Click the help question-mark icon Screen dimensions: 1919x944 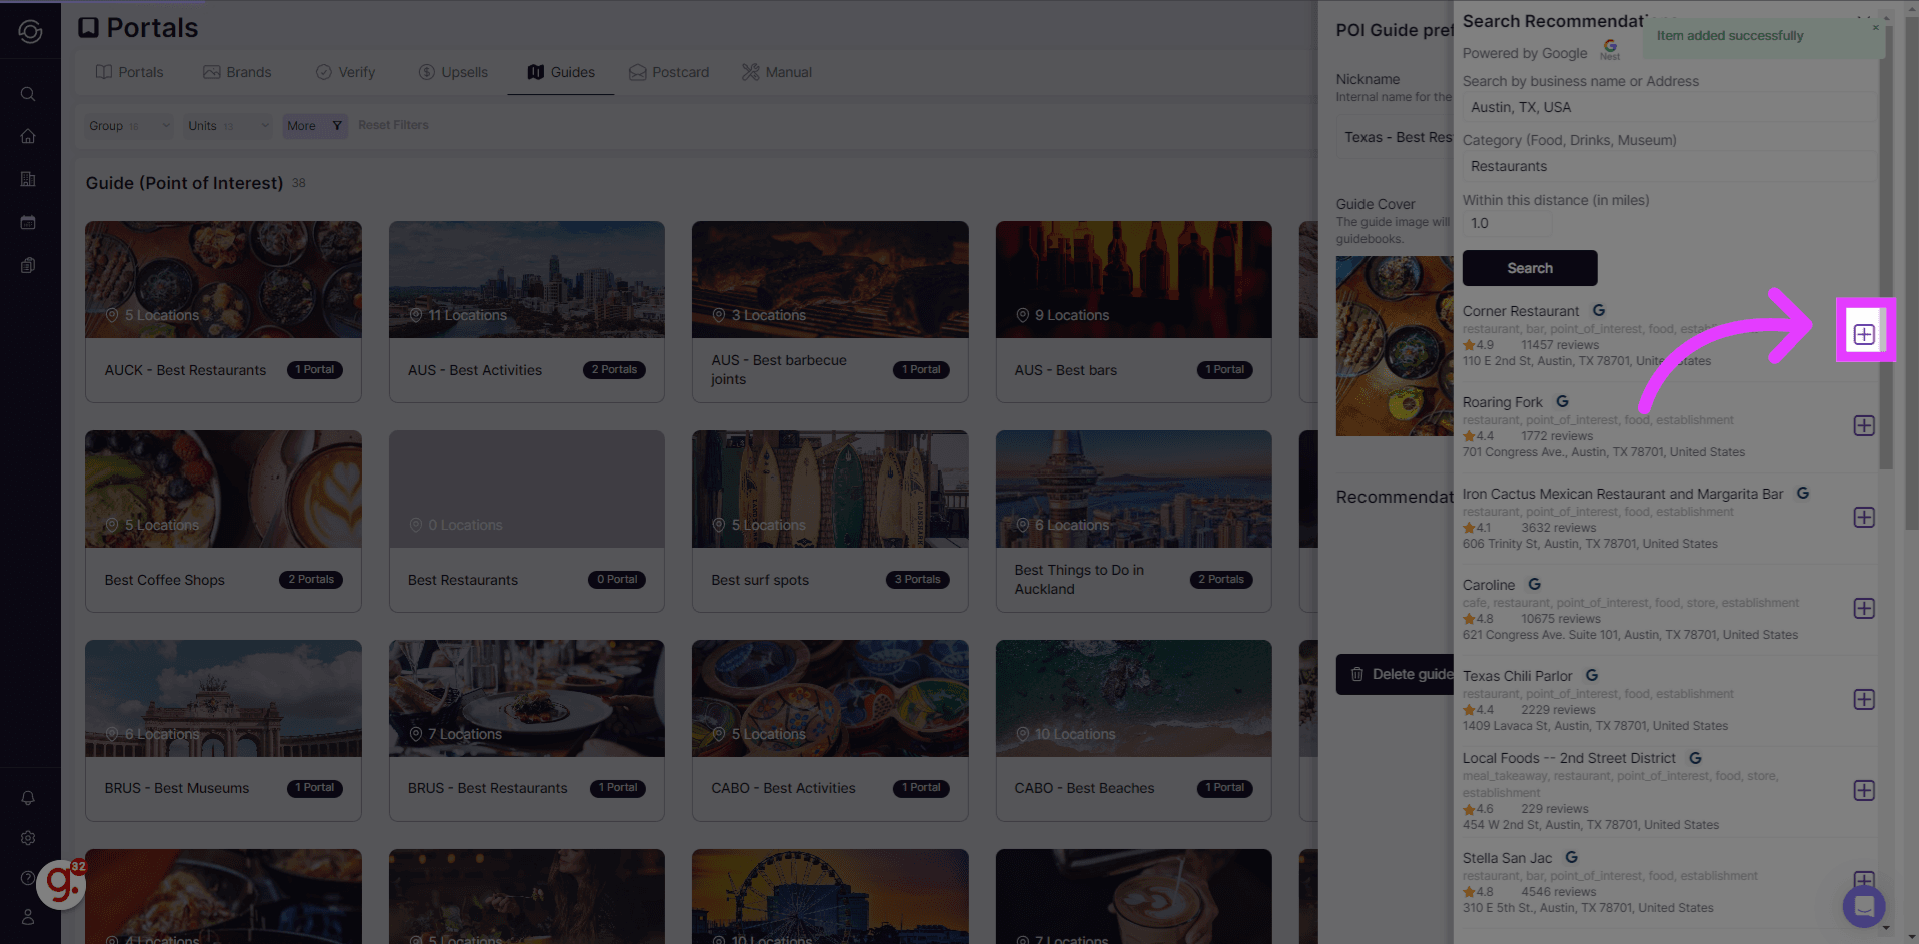(28, 878)
